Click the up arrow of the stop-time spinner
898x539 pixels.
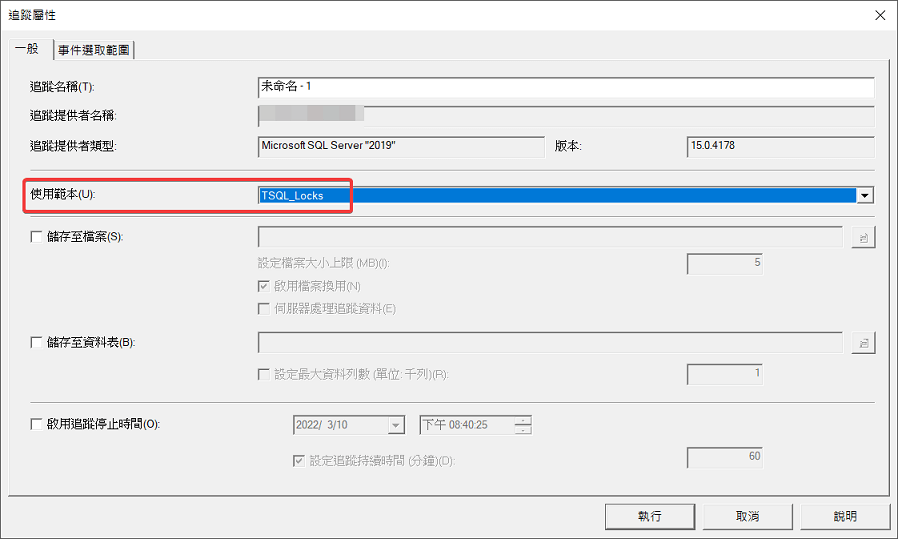pyautogui.click(x=523, y=420)
